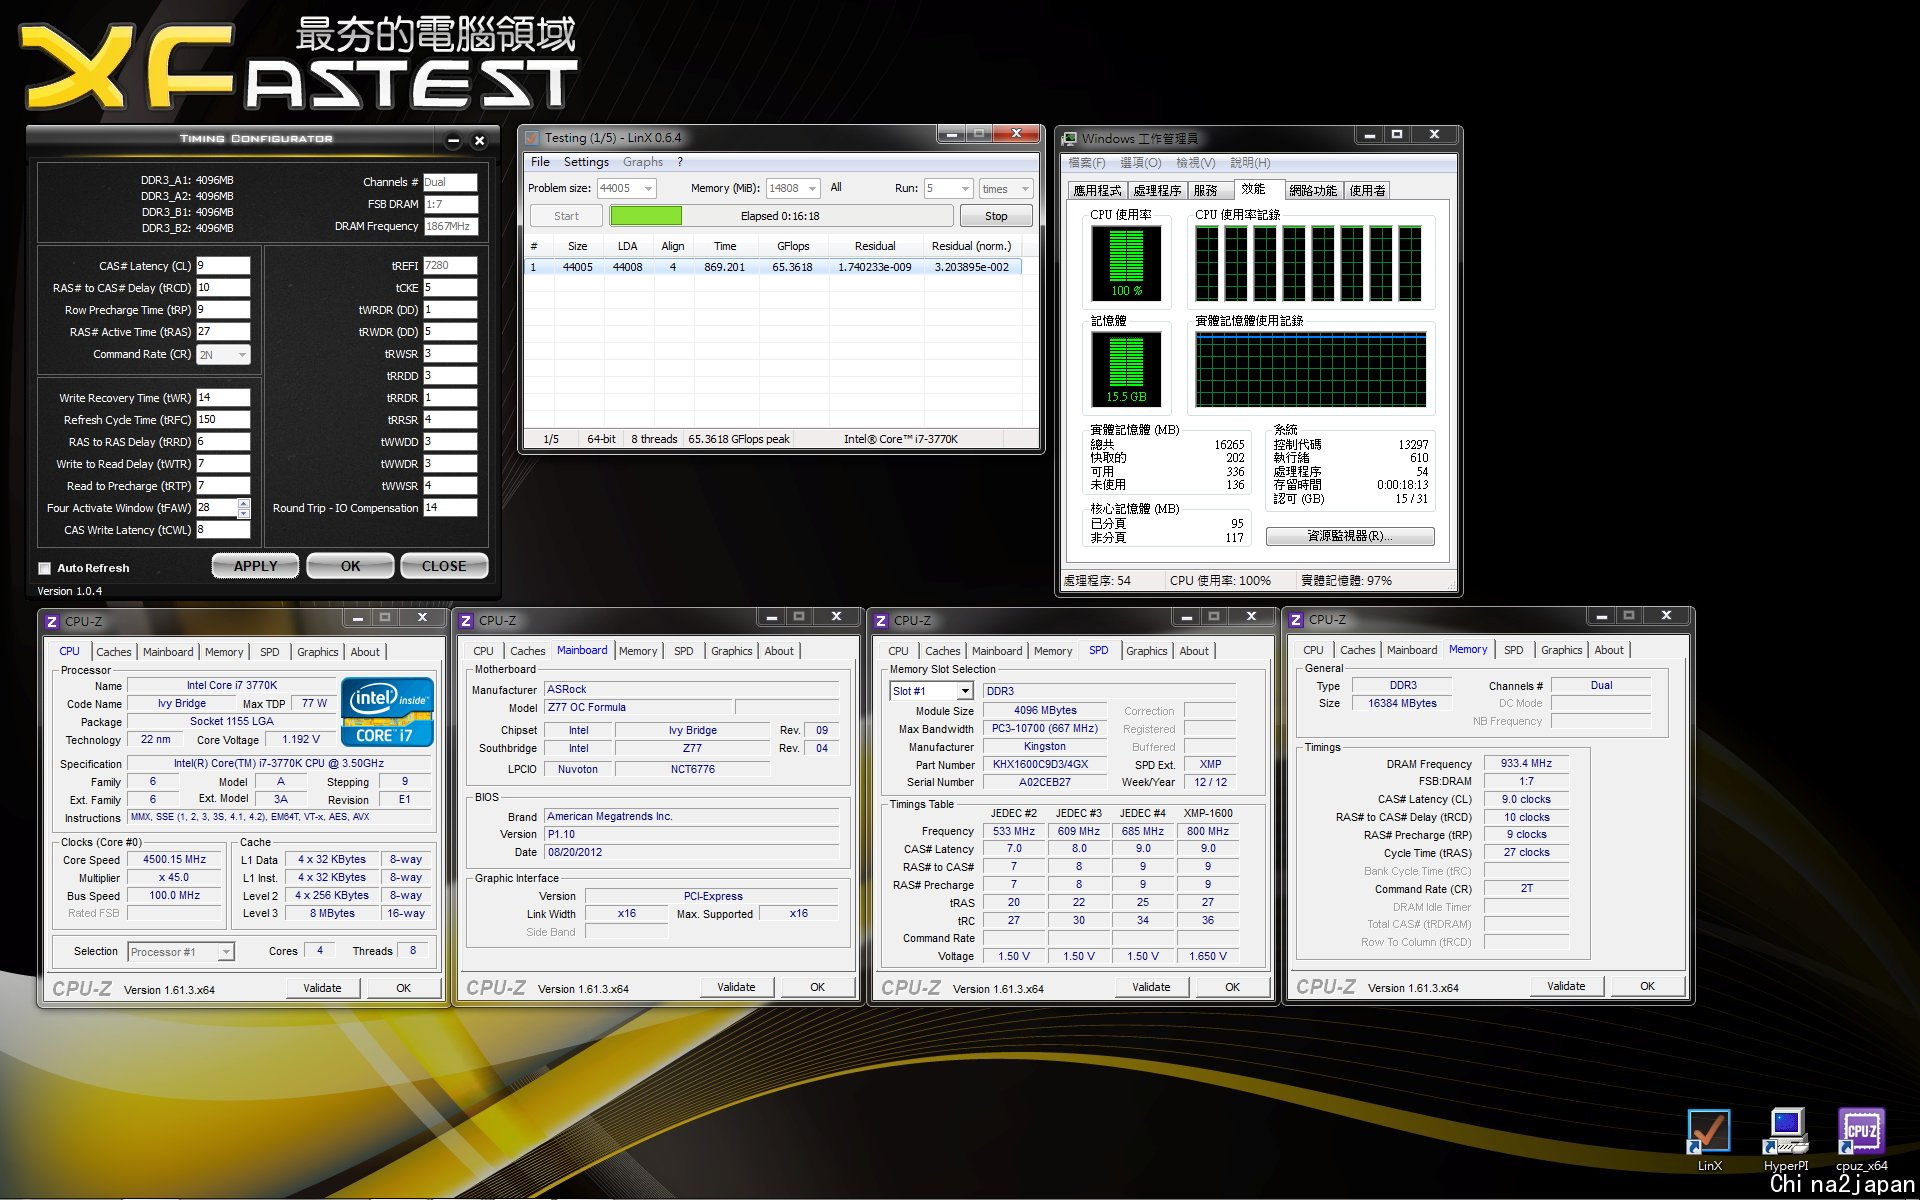Image resolution: width=1920 pixels, height=1200 pixels.
Task: Click the Refresh Cycle Time (tRFC) field
Action: coord(223,420)
